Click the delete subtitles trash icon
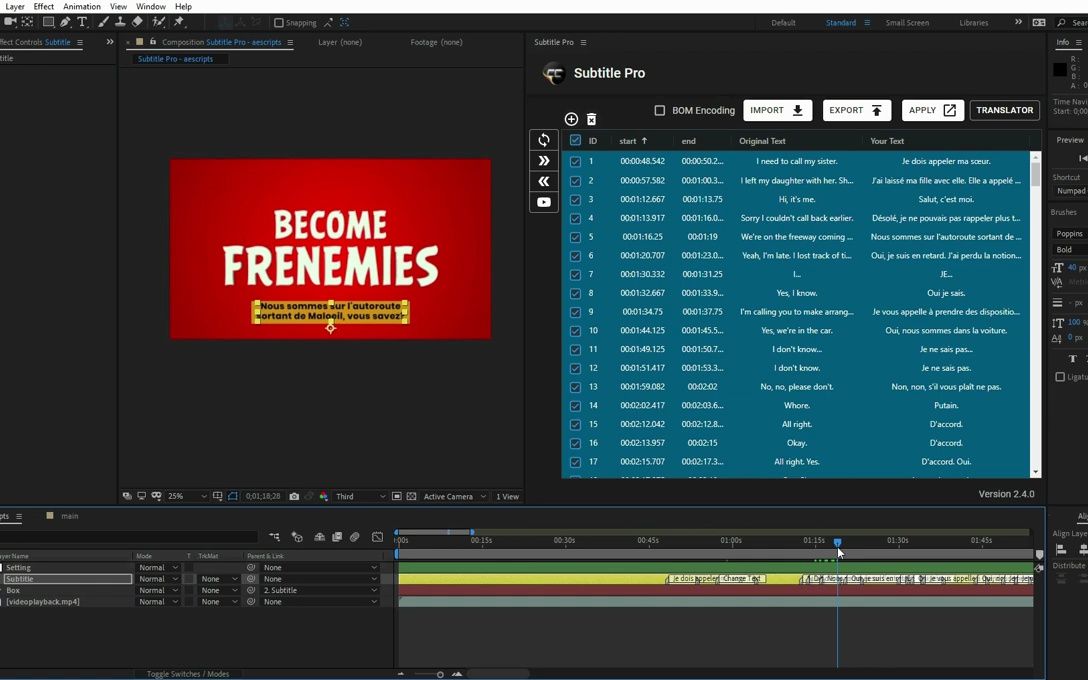1088x680 pixels. tap(592, 118)
